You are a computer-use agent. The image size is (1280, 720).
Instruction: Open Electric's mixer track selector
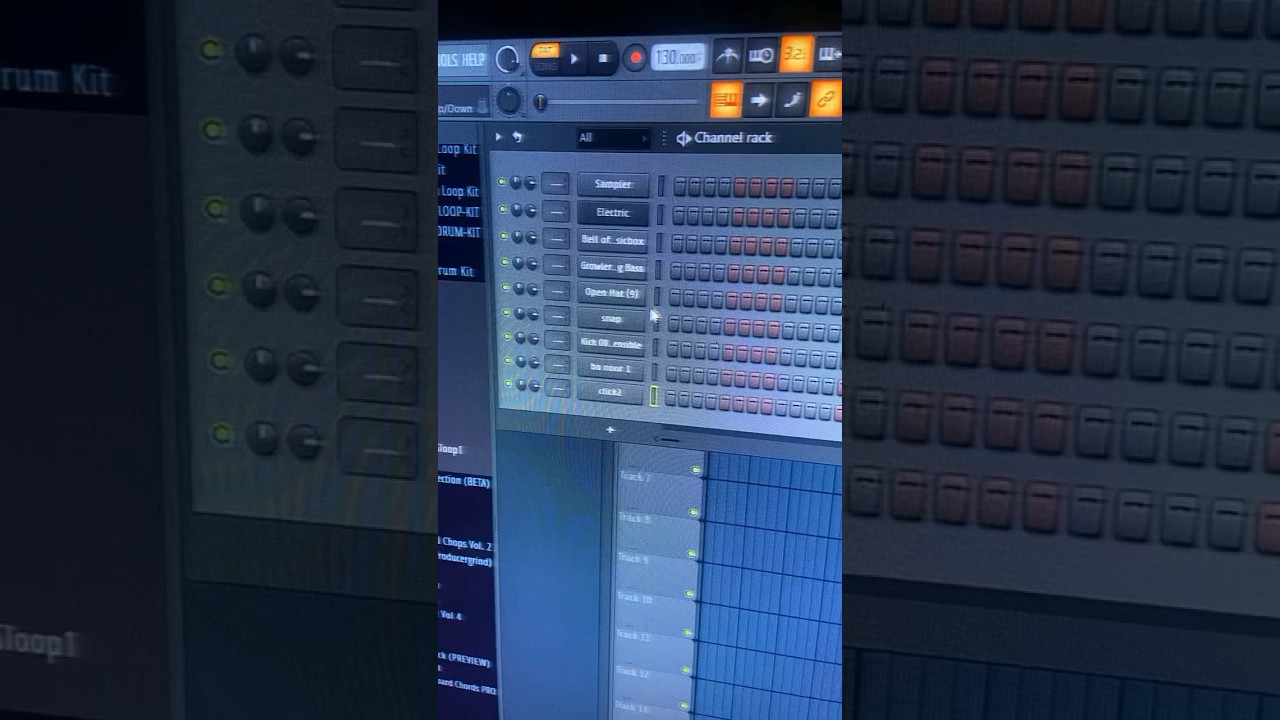pos(555,211)
